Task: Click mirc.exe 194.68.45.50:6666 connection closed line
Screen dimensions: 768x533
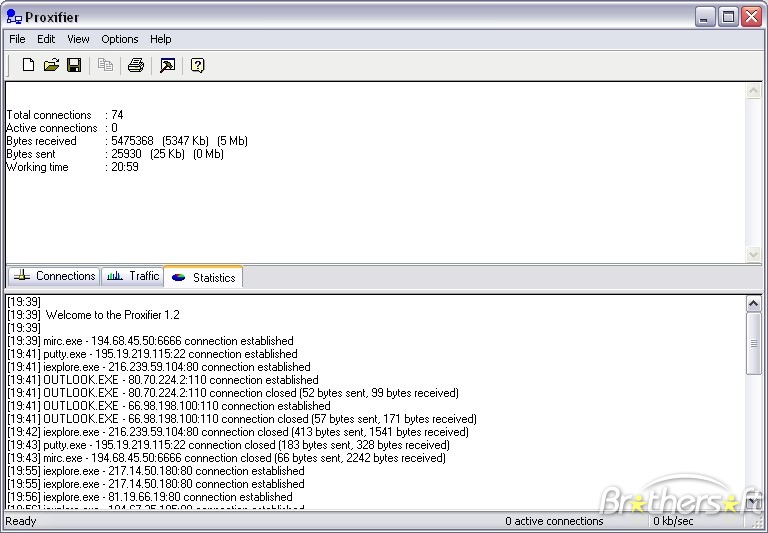Action: [x=227, y=458]
